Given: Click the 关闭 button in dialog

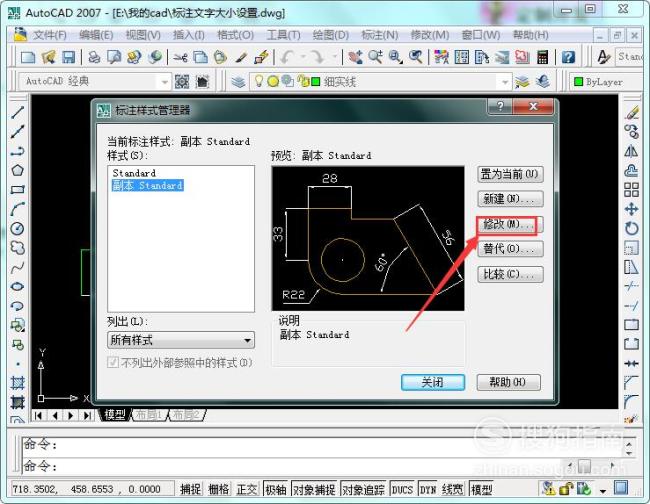Looking at the screenshot, I should pos(433,382).
